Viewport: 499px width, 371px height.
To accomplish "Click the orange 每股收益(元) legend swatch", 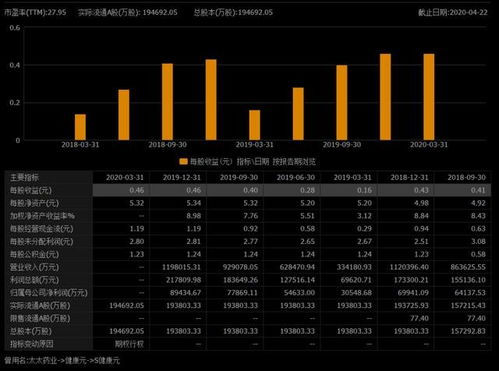I will pyautogui.click(x=183, y=162).
